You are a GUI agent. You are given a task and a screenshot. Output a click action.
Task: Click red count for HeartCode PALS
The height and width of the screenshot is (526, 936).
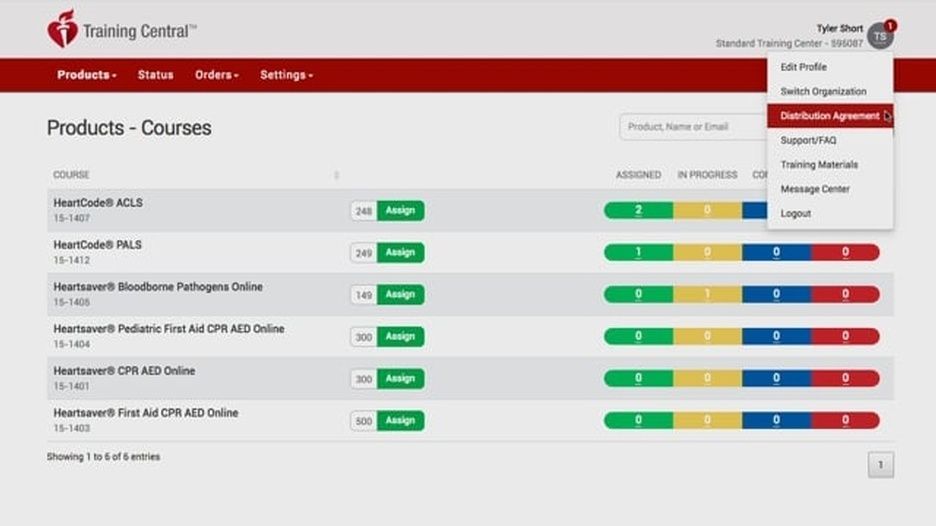click(845, 253)
